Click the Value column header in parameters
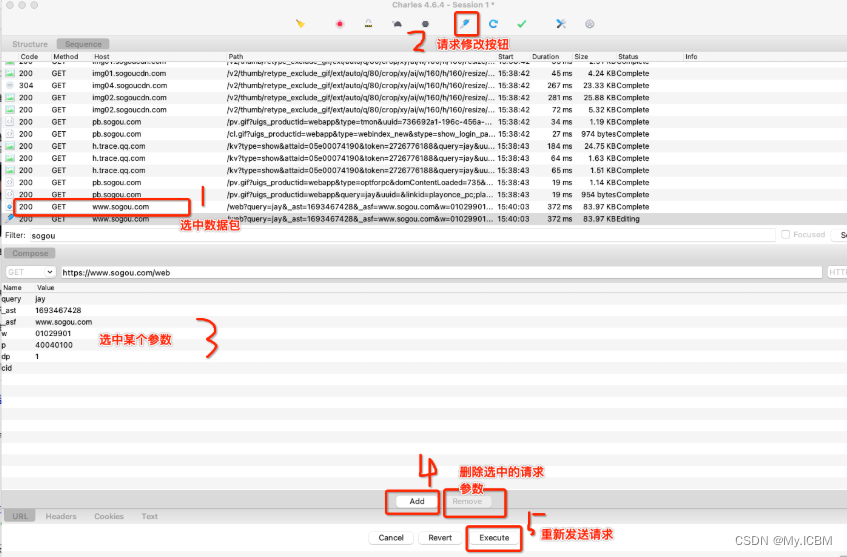Viewport: 847px width, 557px height. click(45, 288)
